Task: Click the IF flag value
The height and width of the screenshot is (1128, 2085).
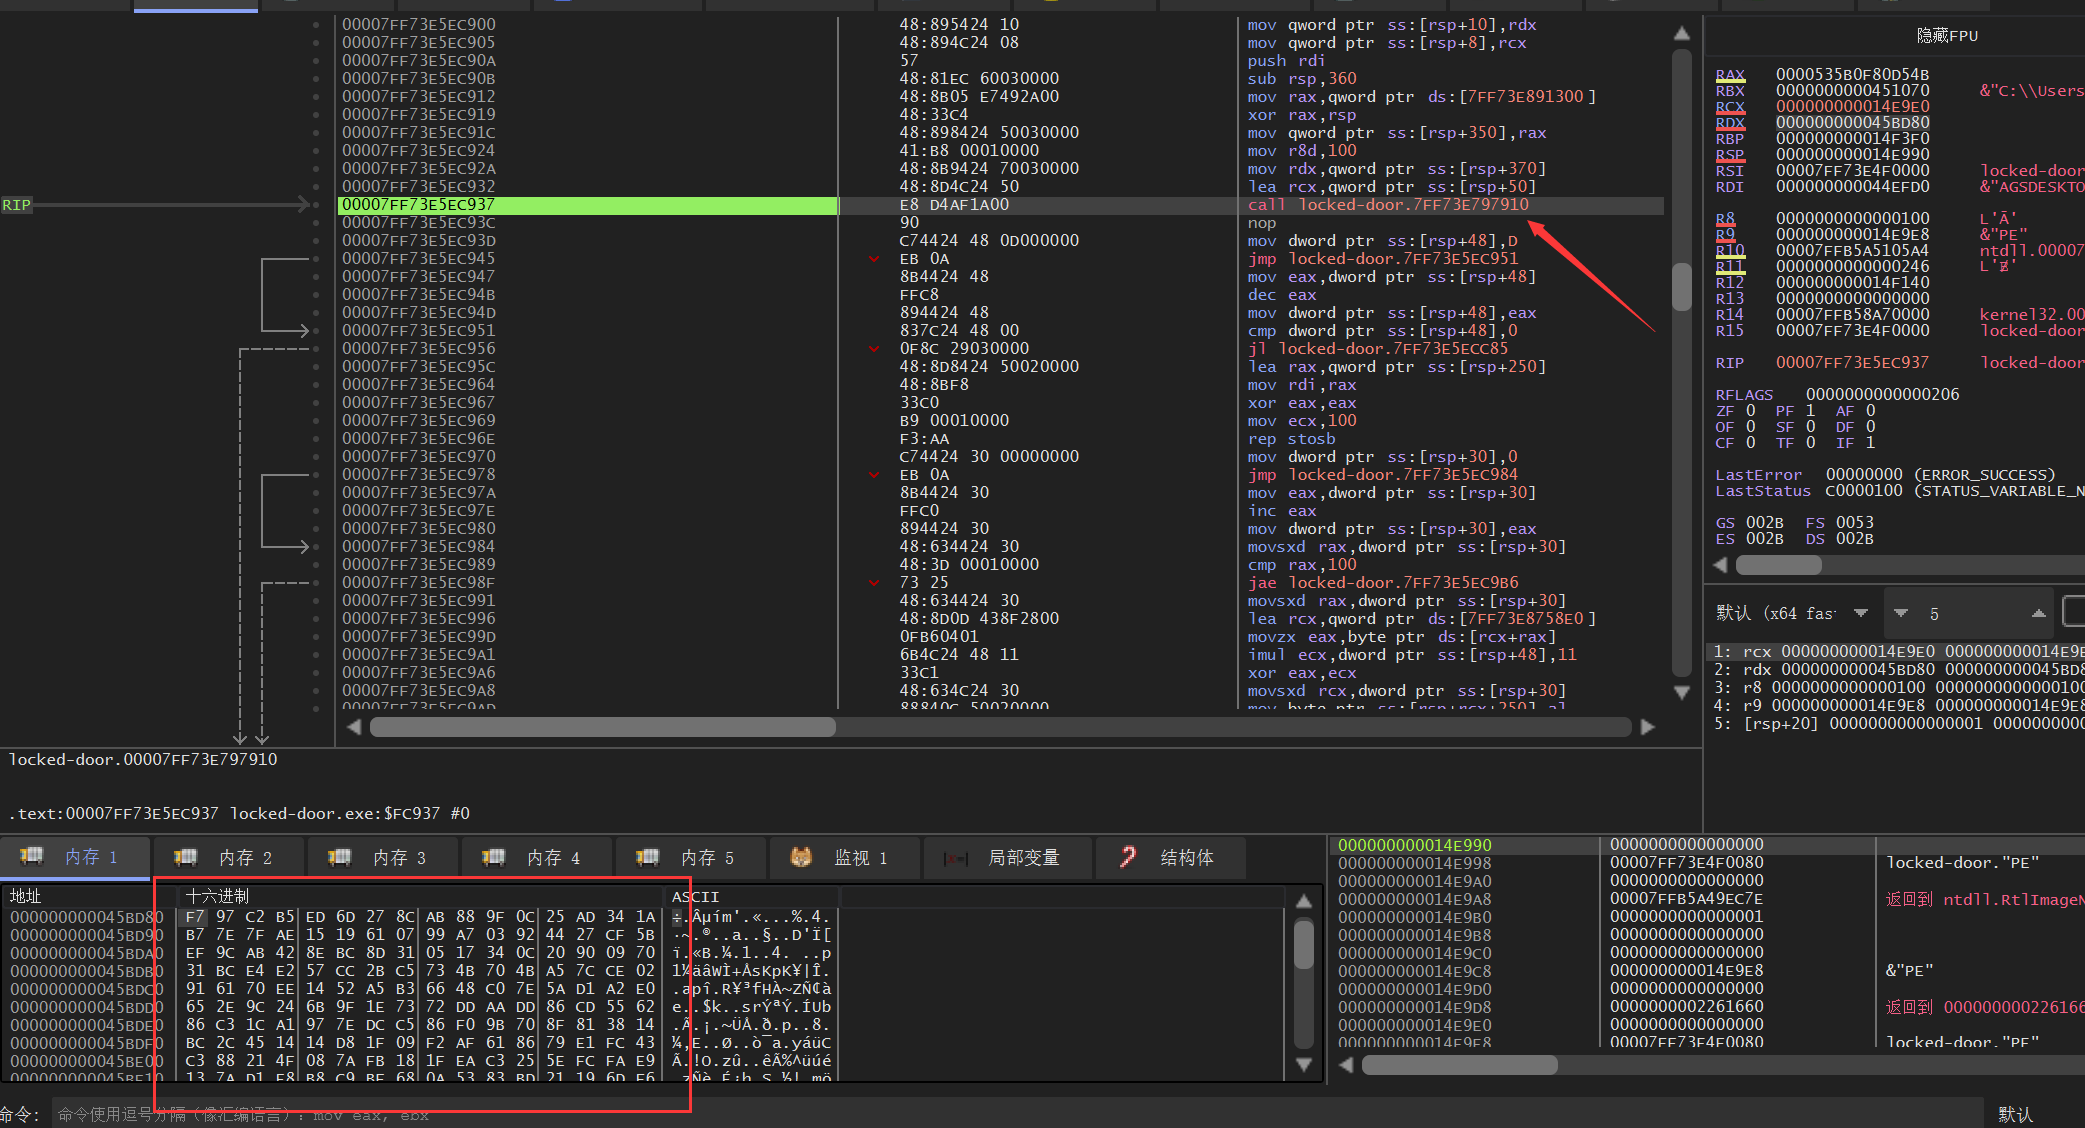Action: pos(1870,443)
